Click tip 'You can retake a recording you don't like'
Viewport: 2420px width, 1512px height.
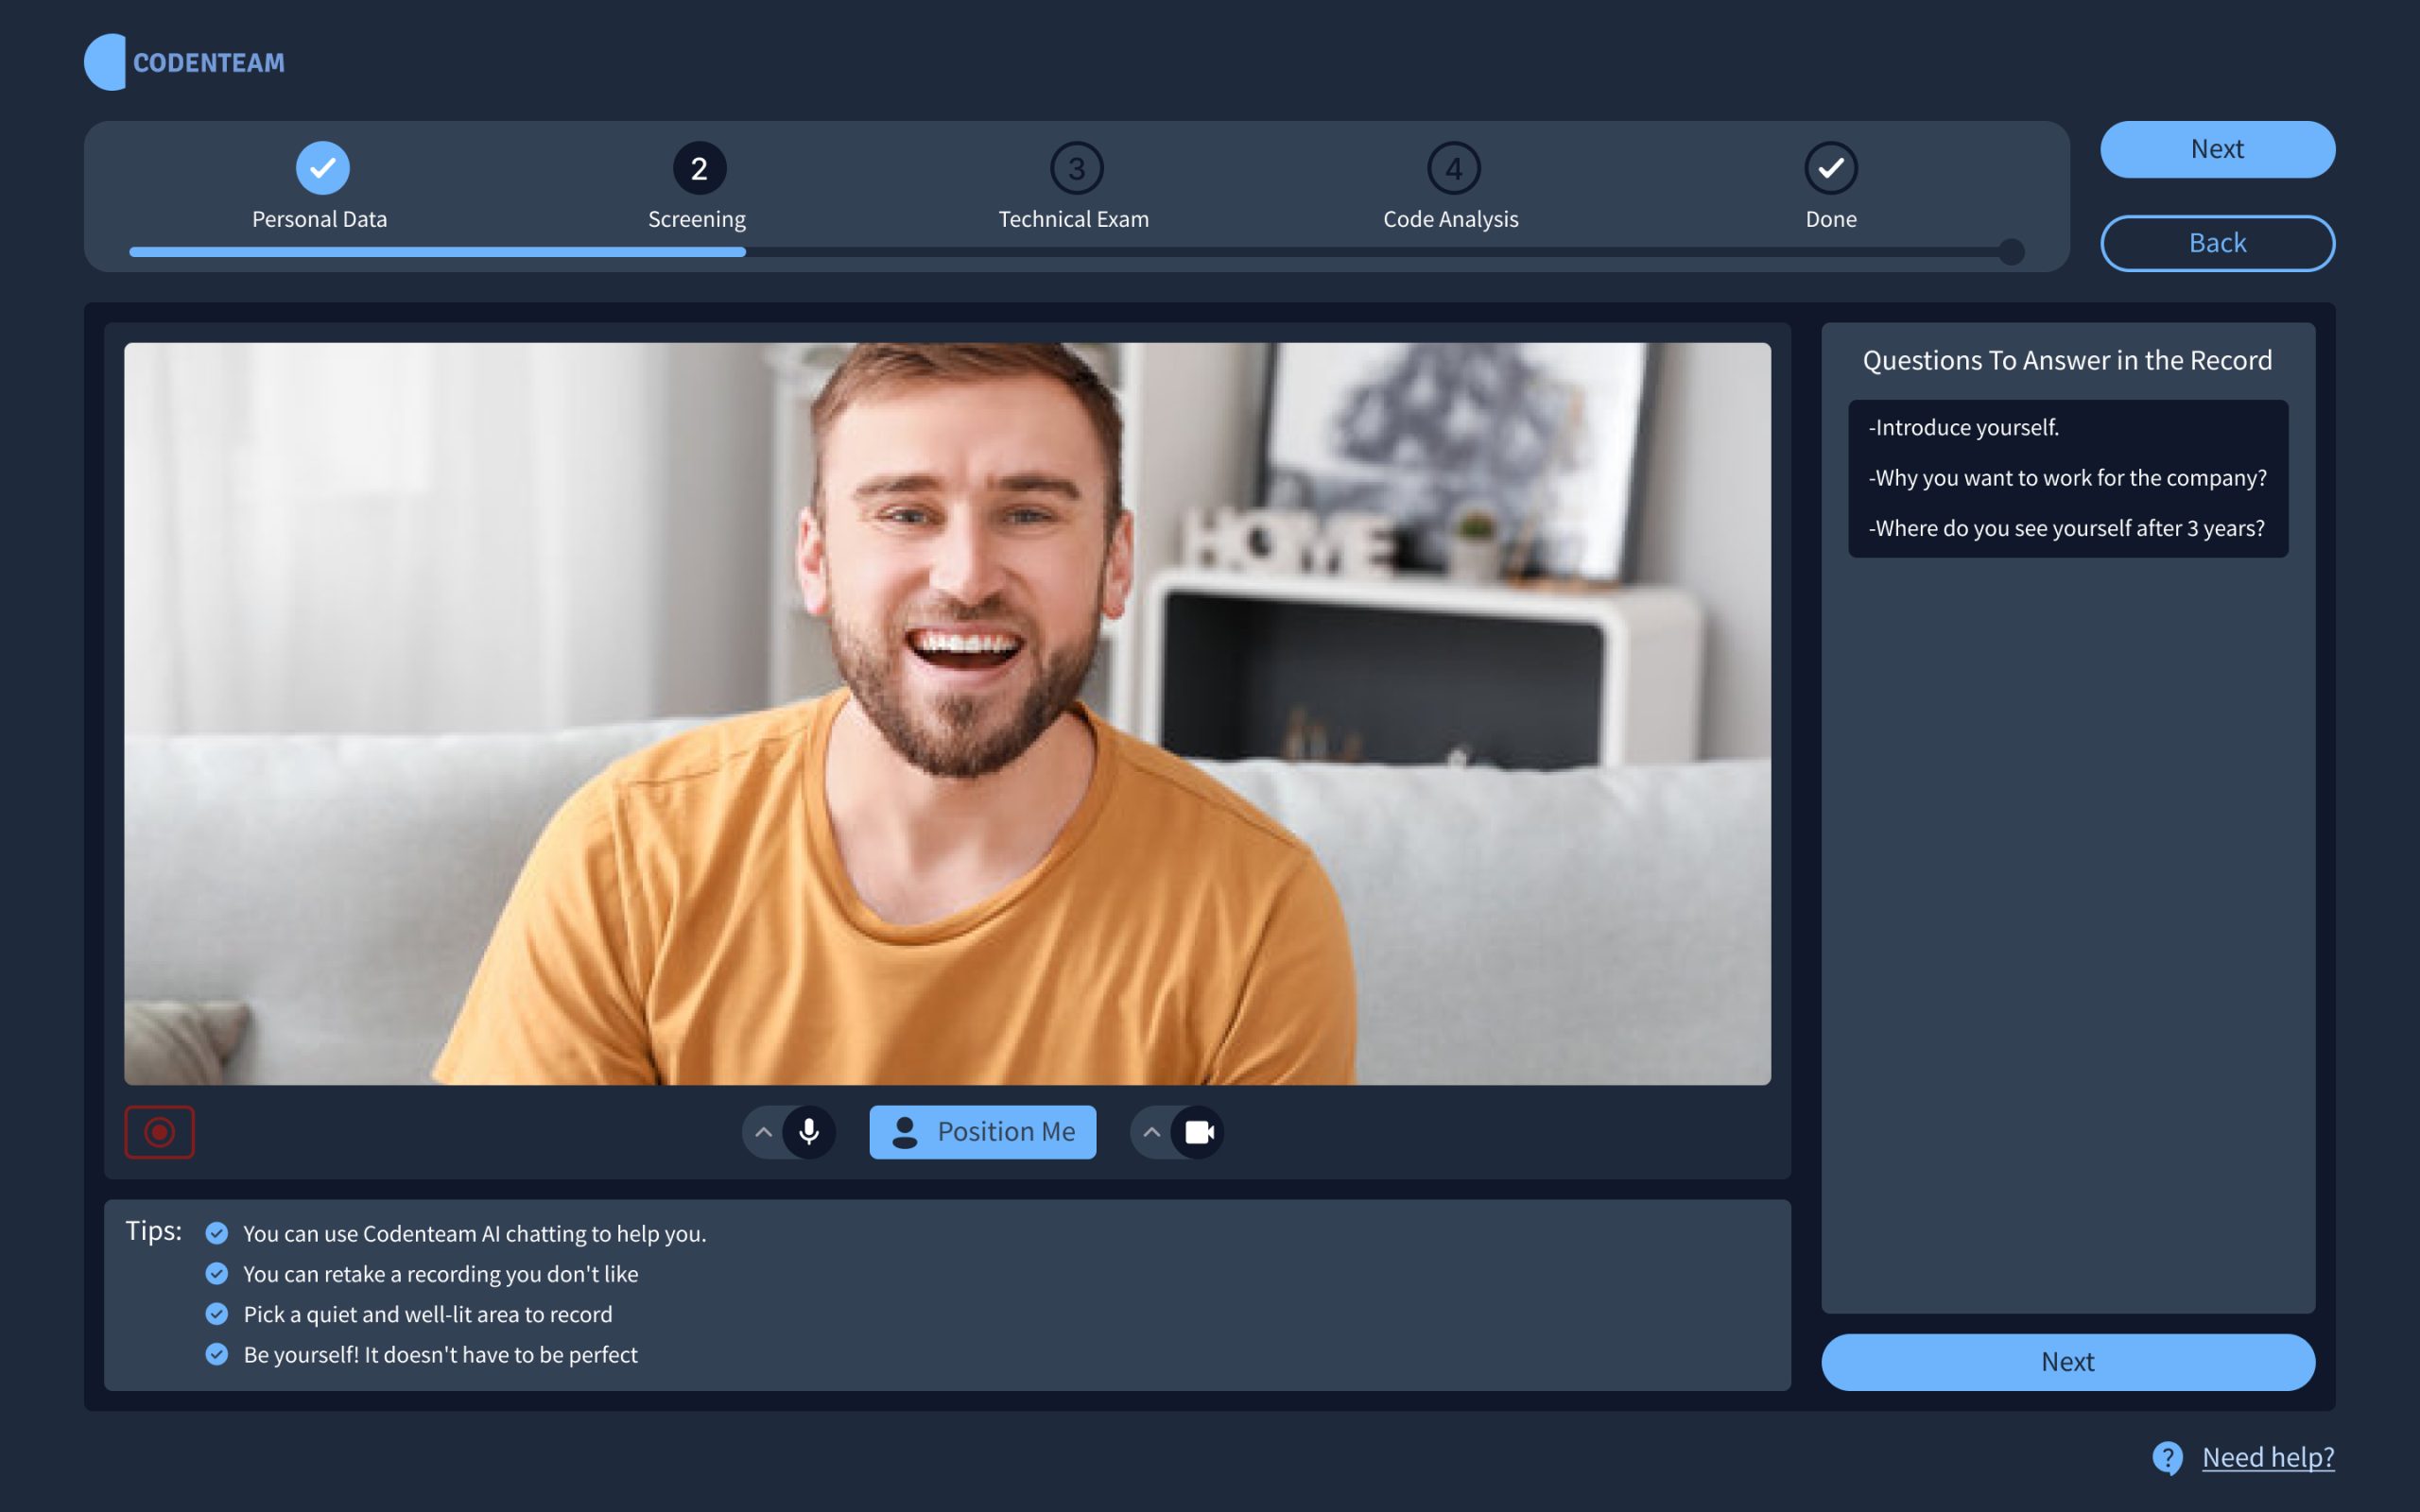[440, 1274]
